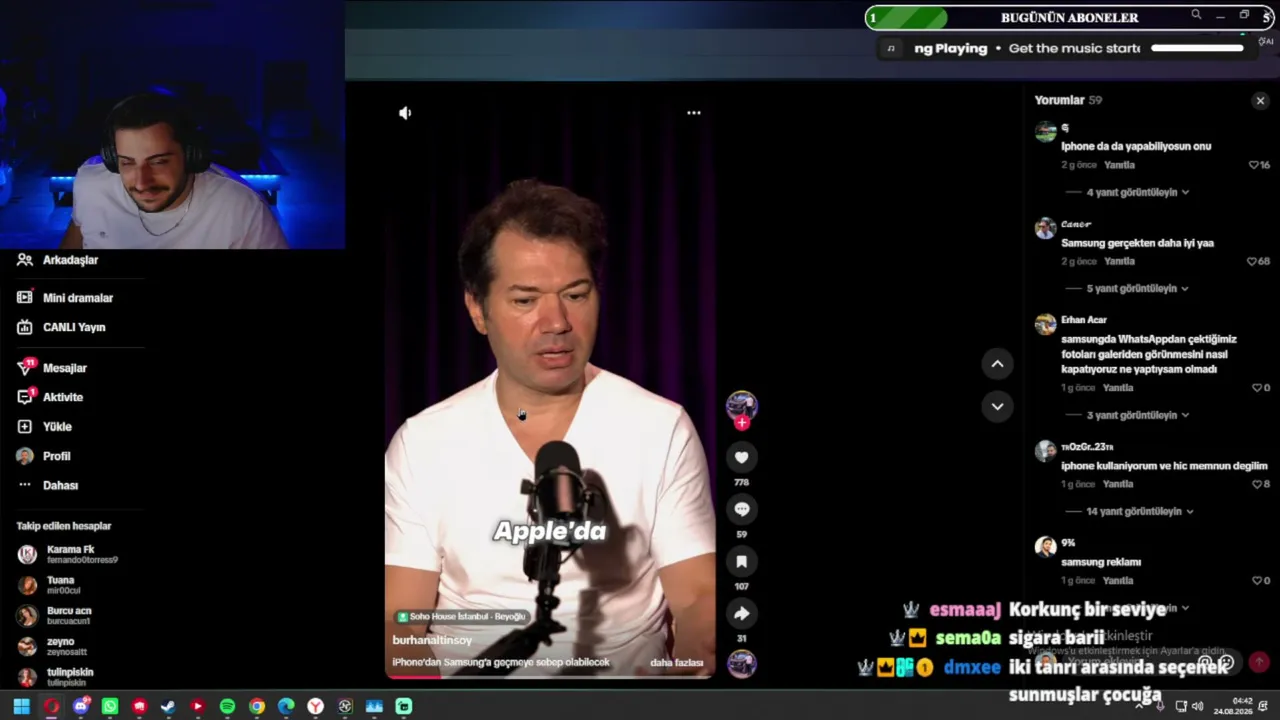Open Discord from the taskbar

81,706
